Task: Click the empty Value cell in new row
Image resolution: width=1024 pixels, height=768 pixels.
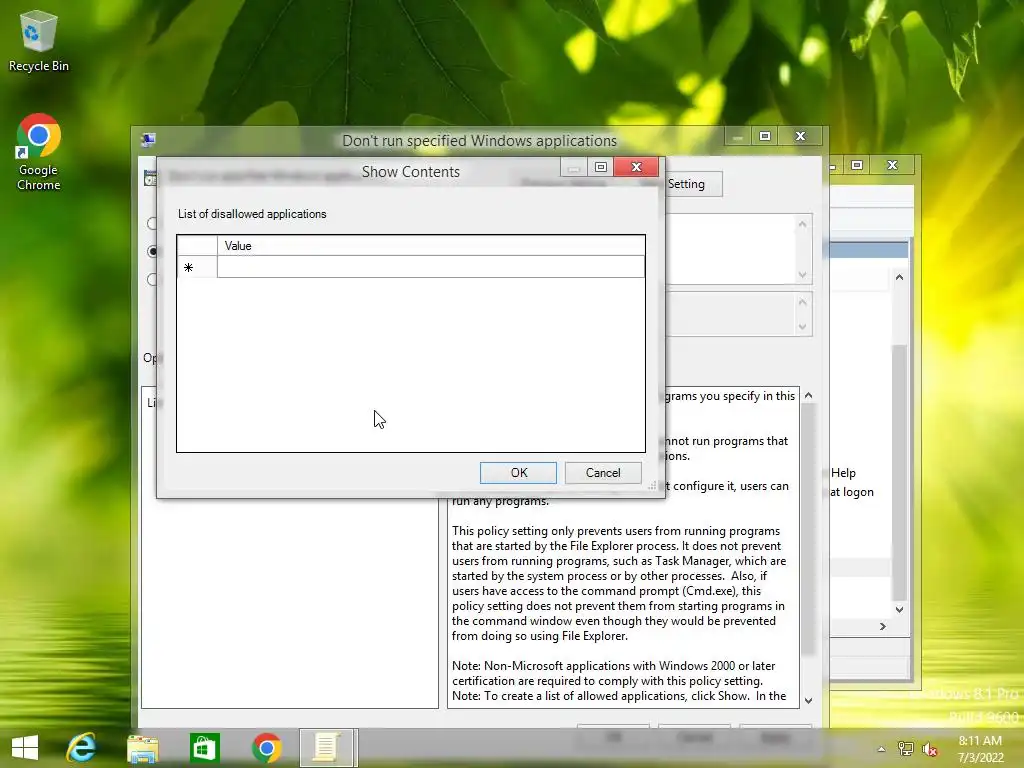Action: click(430, 267)
